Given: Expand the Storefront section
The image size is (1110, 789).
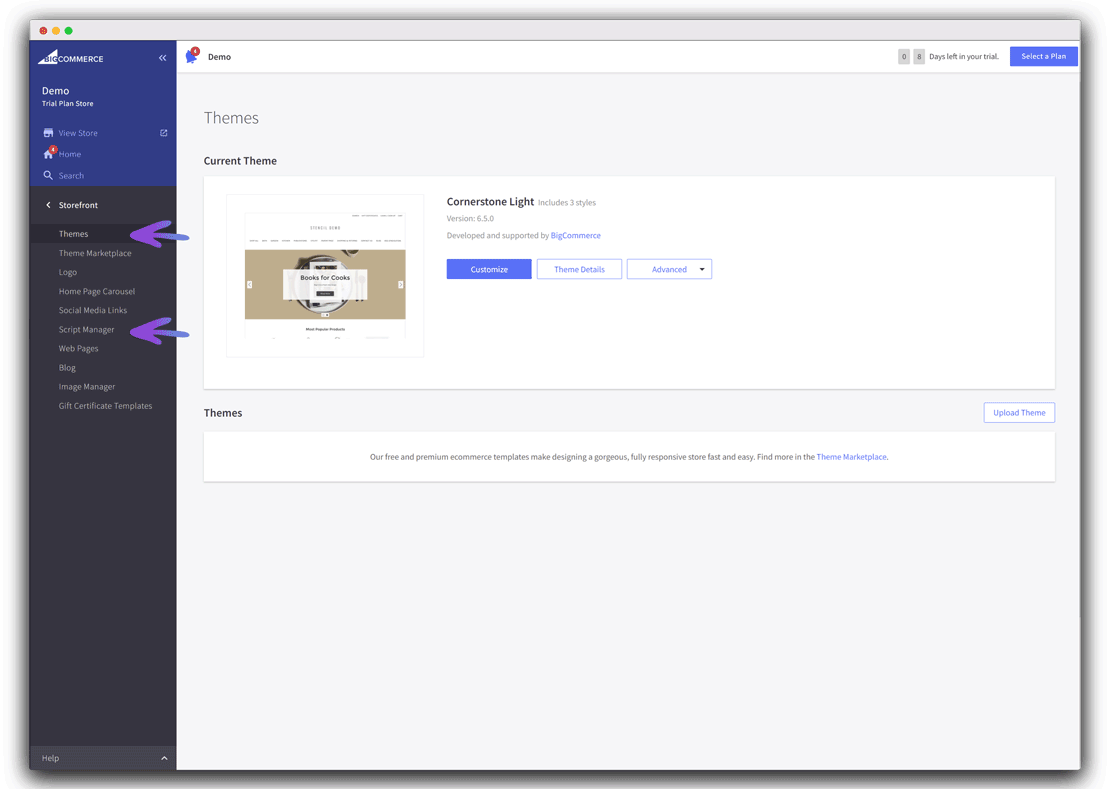Looking at the screenshot, I should coord(77,204).
